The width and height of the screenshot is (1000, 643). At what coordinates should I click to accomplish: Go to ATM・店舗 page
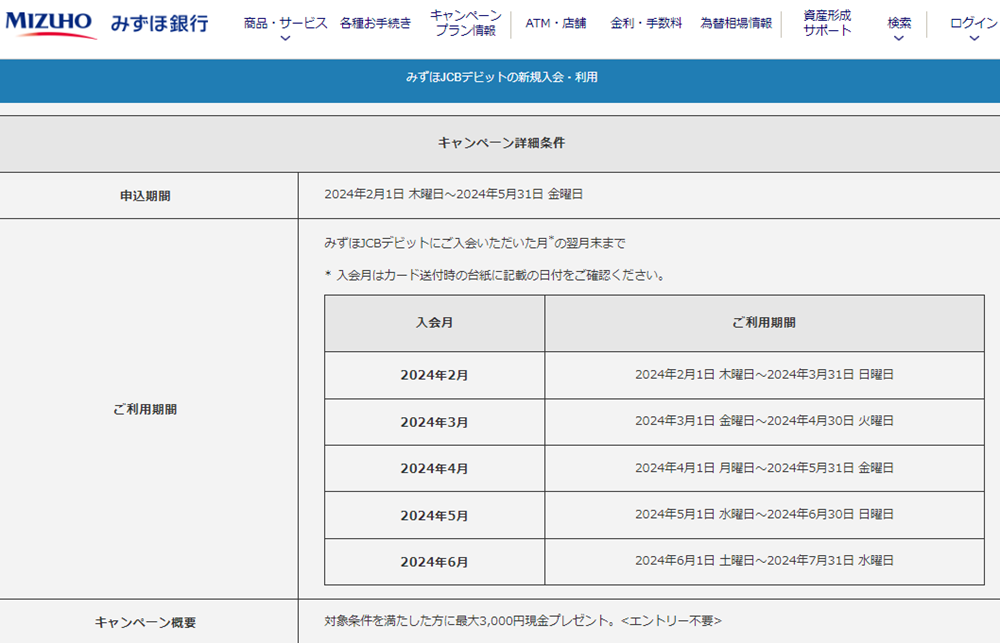[x=555, y=24]
